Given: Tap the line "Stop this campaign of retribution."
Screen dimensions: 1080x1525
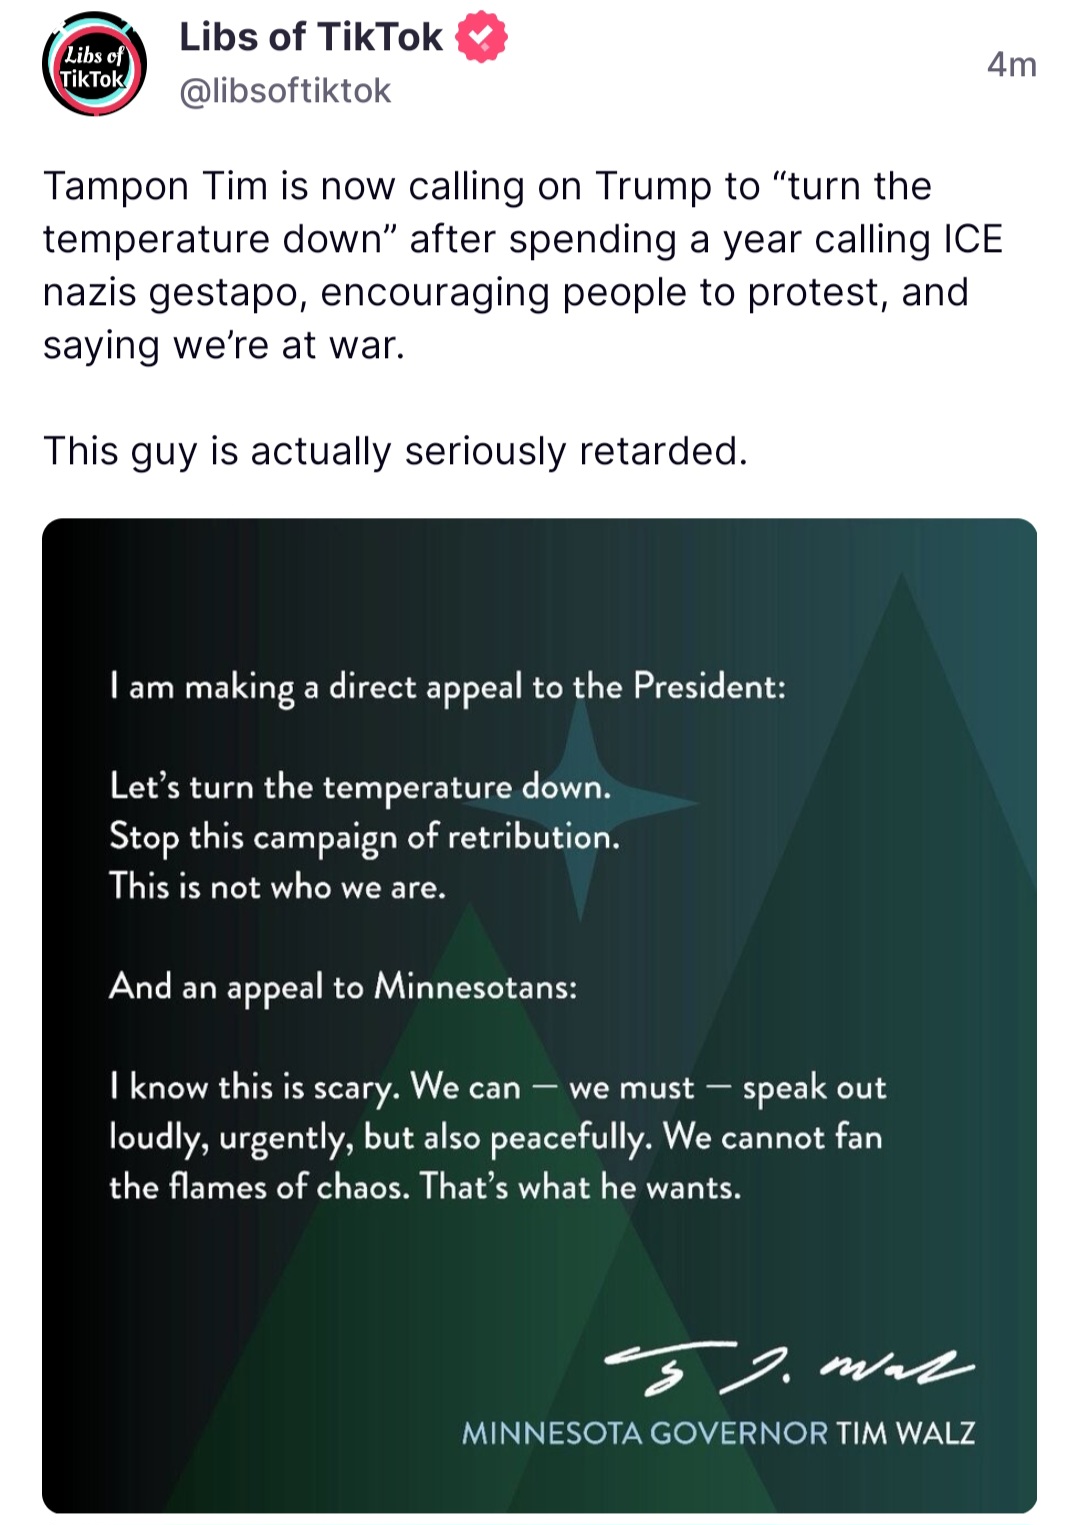Looking at the screenshot, I should [364, 837].
